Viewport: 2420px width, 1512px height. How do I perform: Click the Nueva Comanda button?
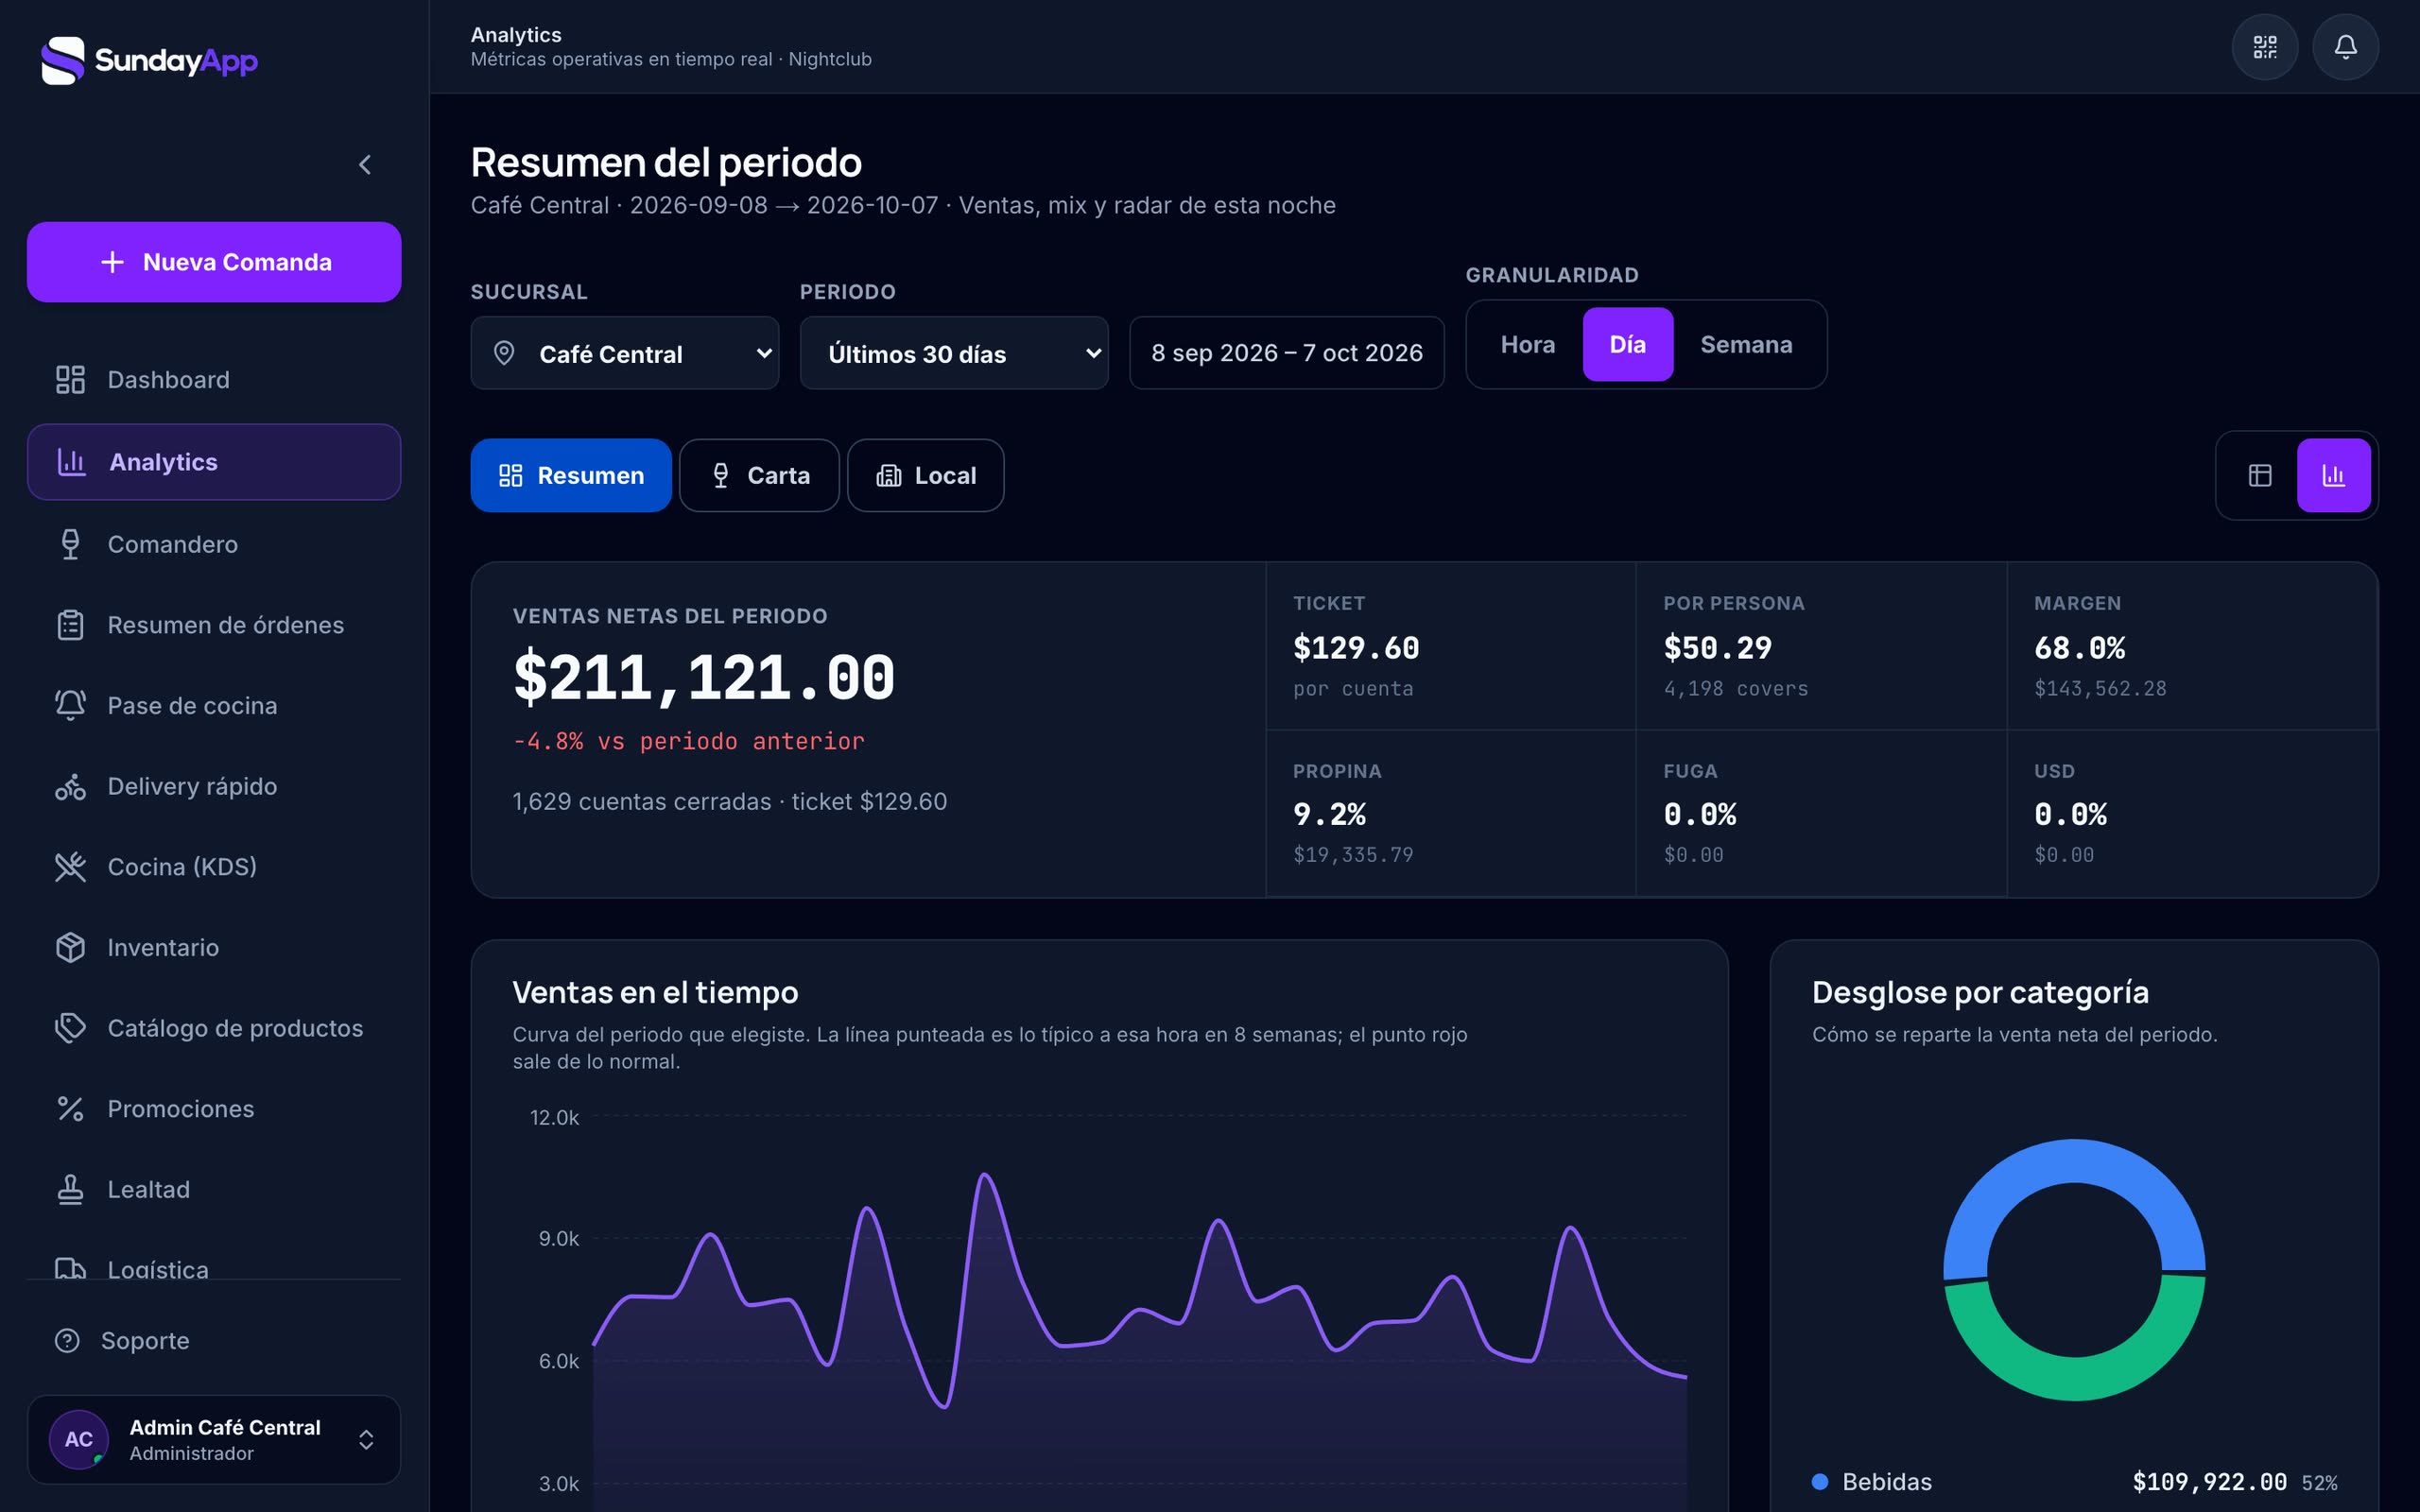214,262
